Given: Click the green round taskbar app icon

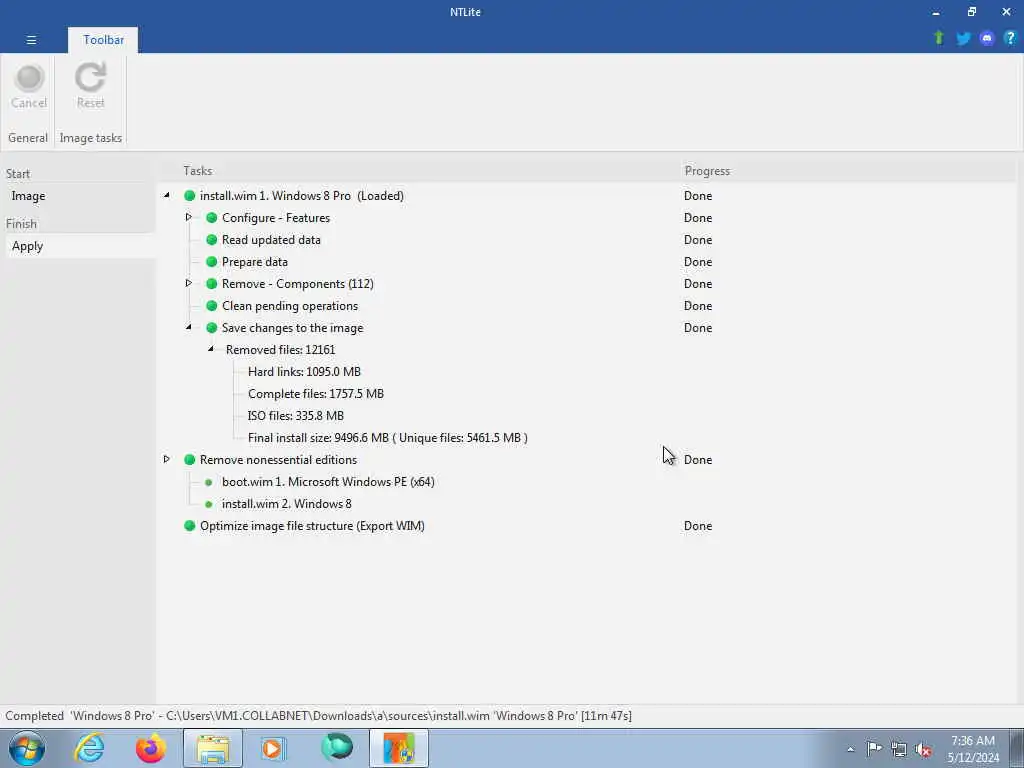Looking at the screenshot, I should tap(337, 748).
